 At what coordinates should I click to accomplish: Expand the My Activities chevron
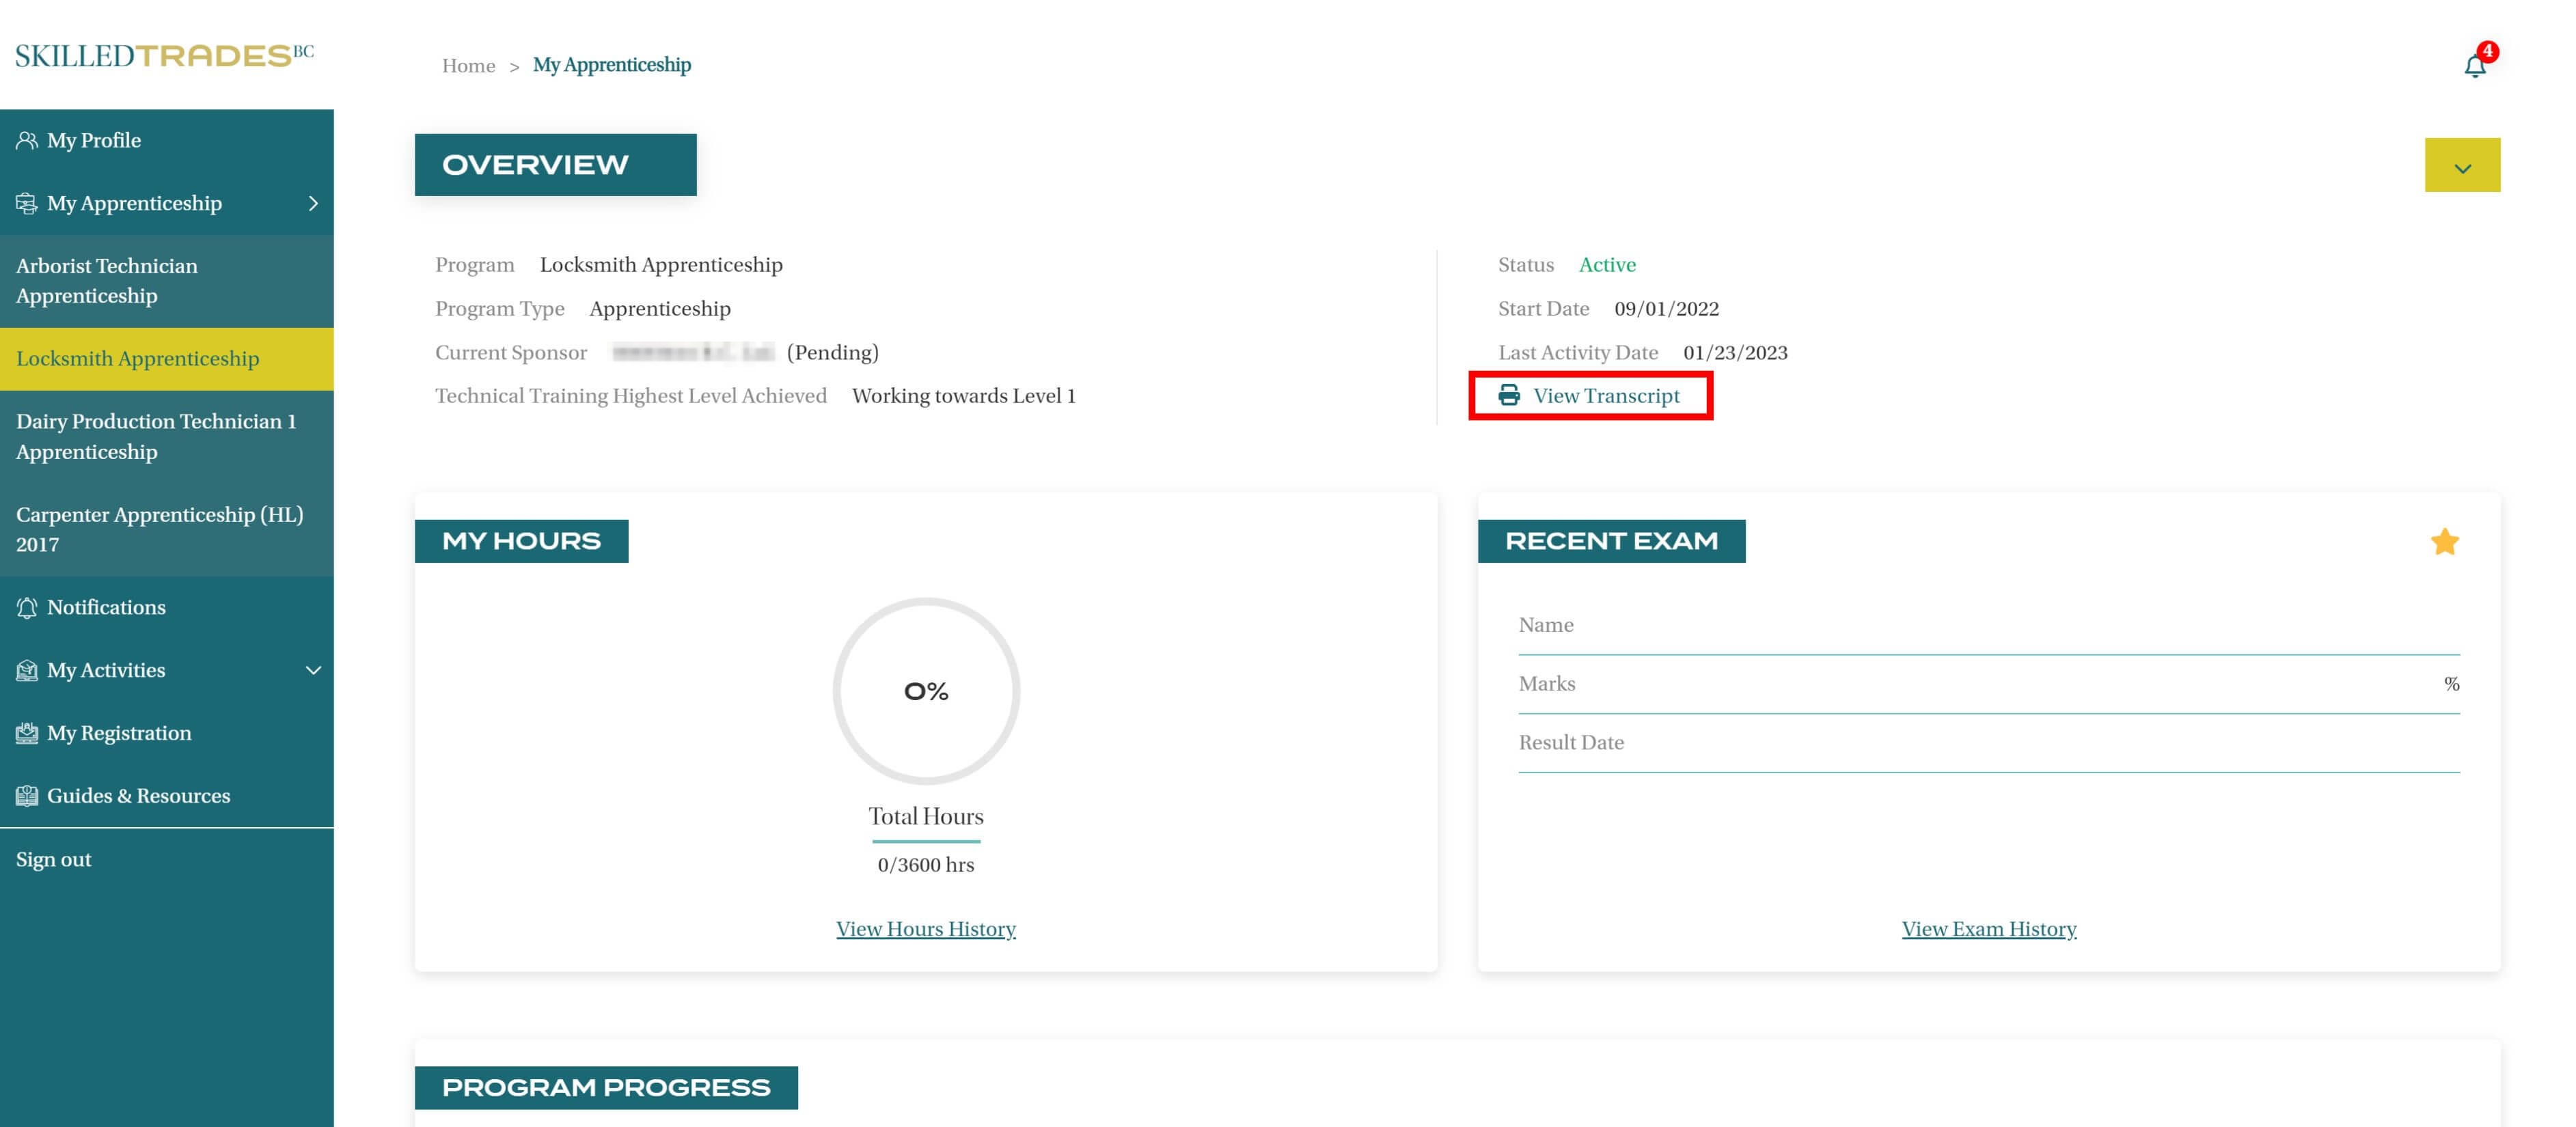click(313, 670)
